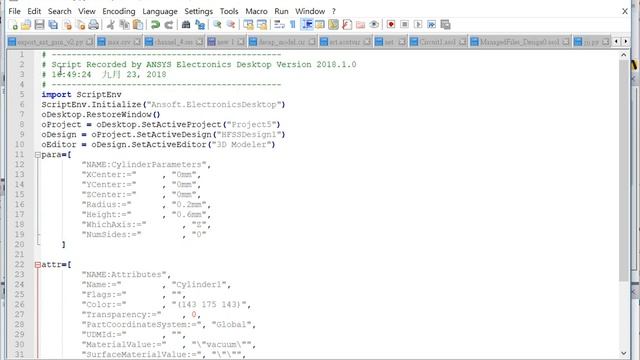Cut selection using the scissors icon
Screen dimensions: 640x360
[x=111, y=25]
